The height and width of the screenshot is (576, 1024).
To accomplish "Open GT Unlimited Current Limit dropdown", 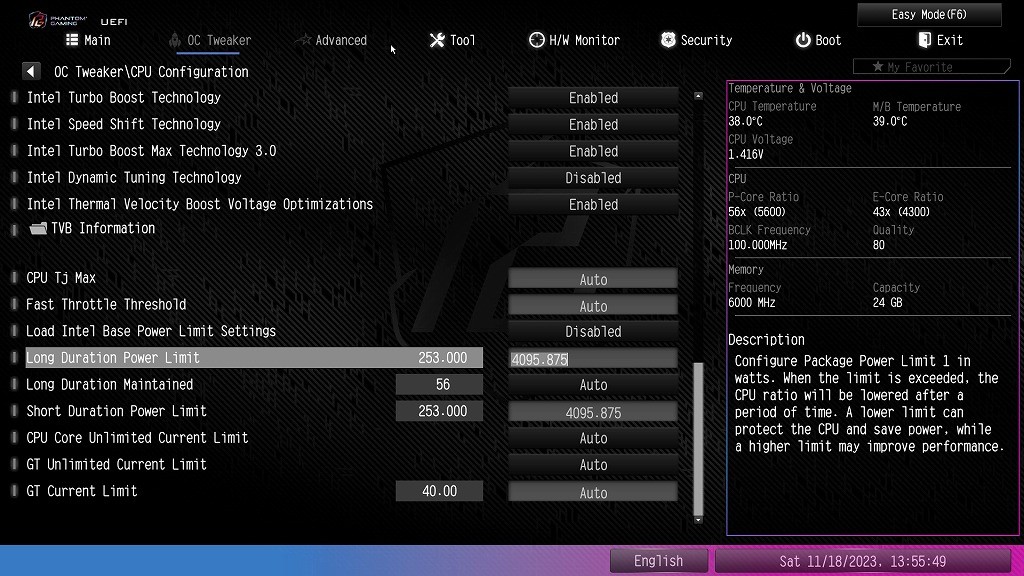I will (593, 465).
